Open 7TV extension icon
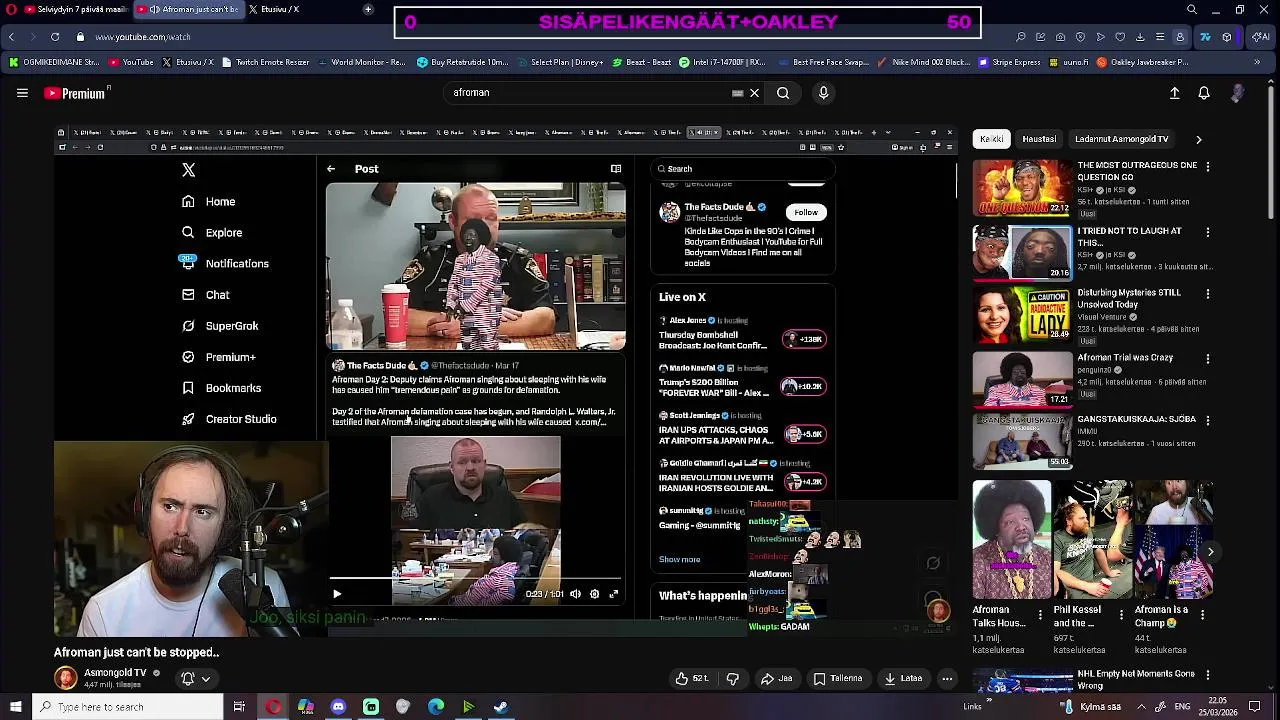 [1205, 37]
